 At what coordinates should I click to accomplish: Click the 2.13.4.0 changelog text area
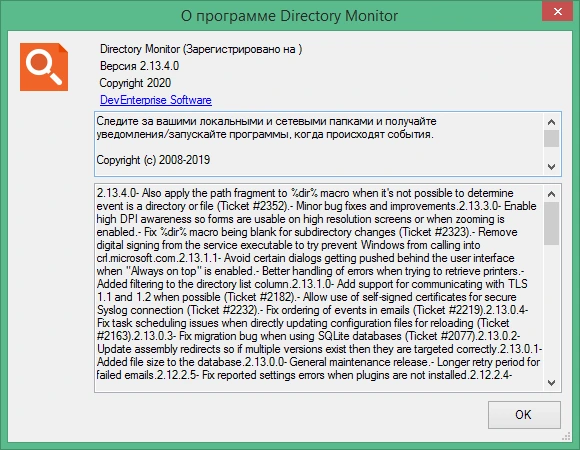[319, 288]
